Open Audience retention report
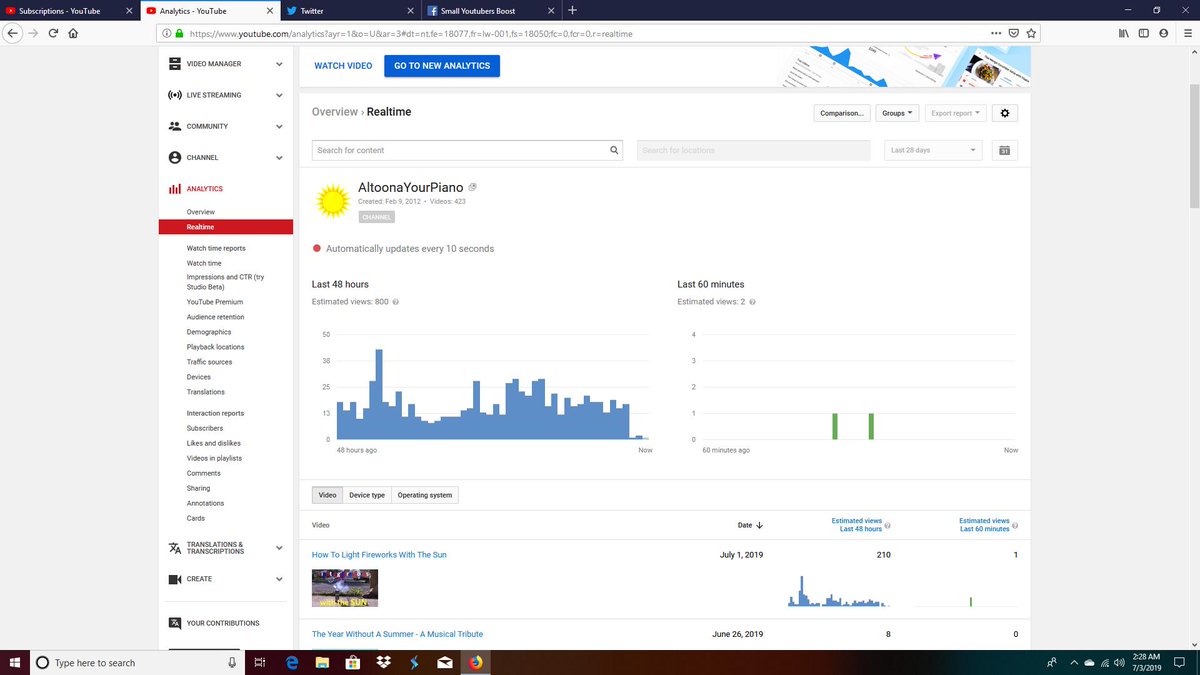This screenshot has height=675, width=1200. click(215, 317)
